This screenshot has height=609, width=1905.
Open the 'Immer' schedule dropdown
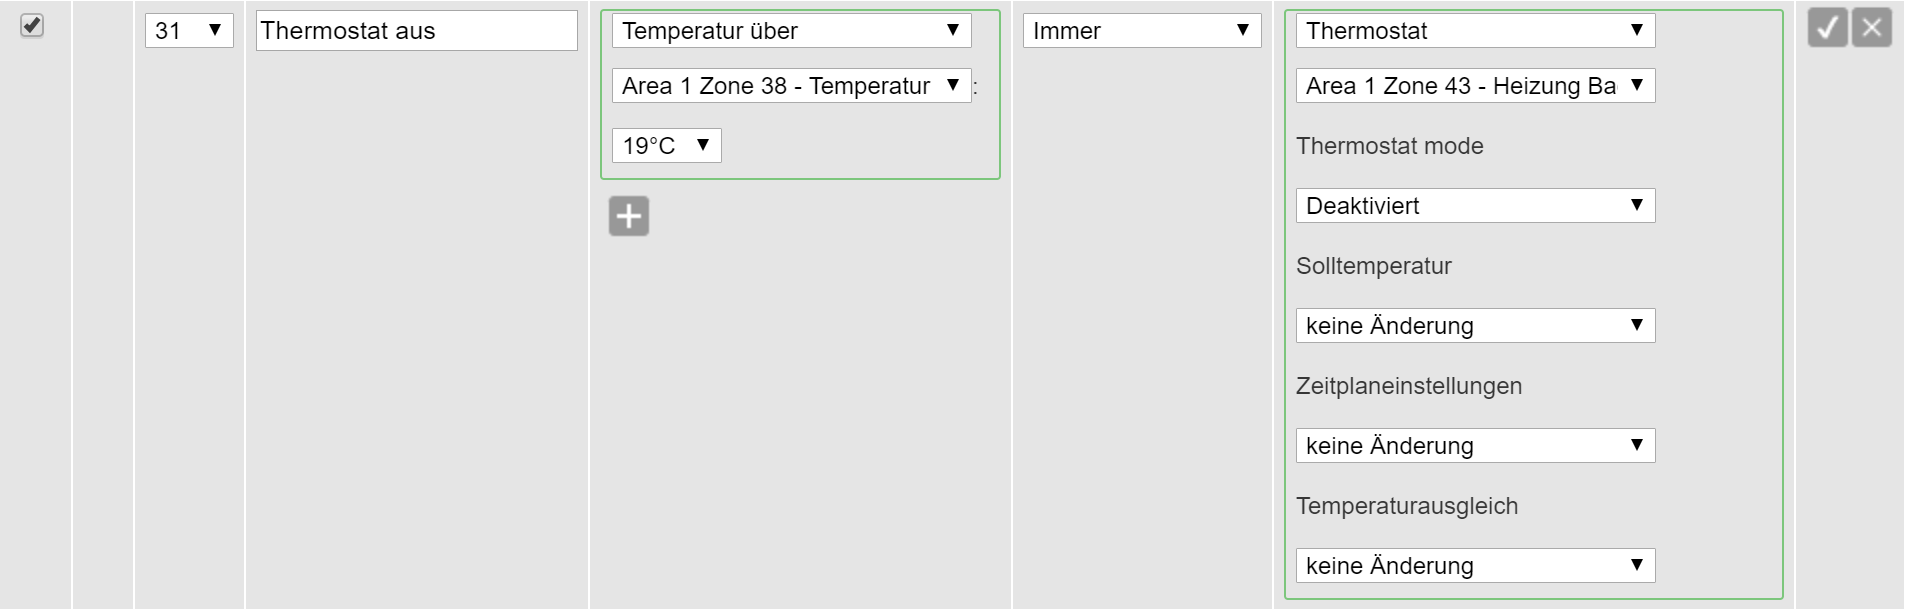1141,31
